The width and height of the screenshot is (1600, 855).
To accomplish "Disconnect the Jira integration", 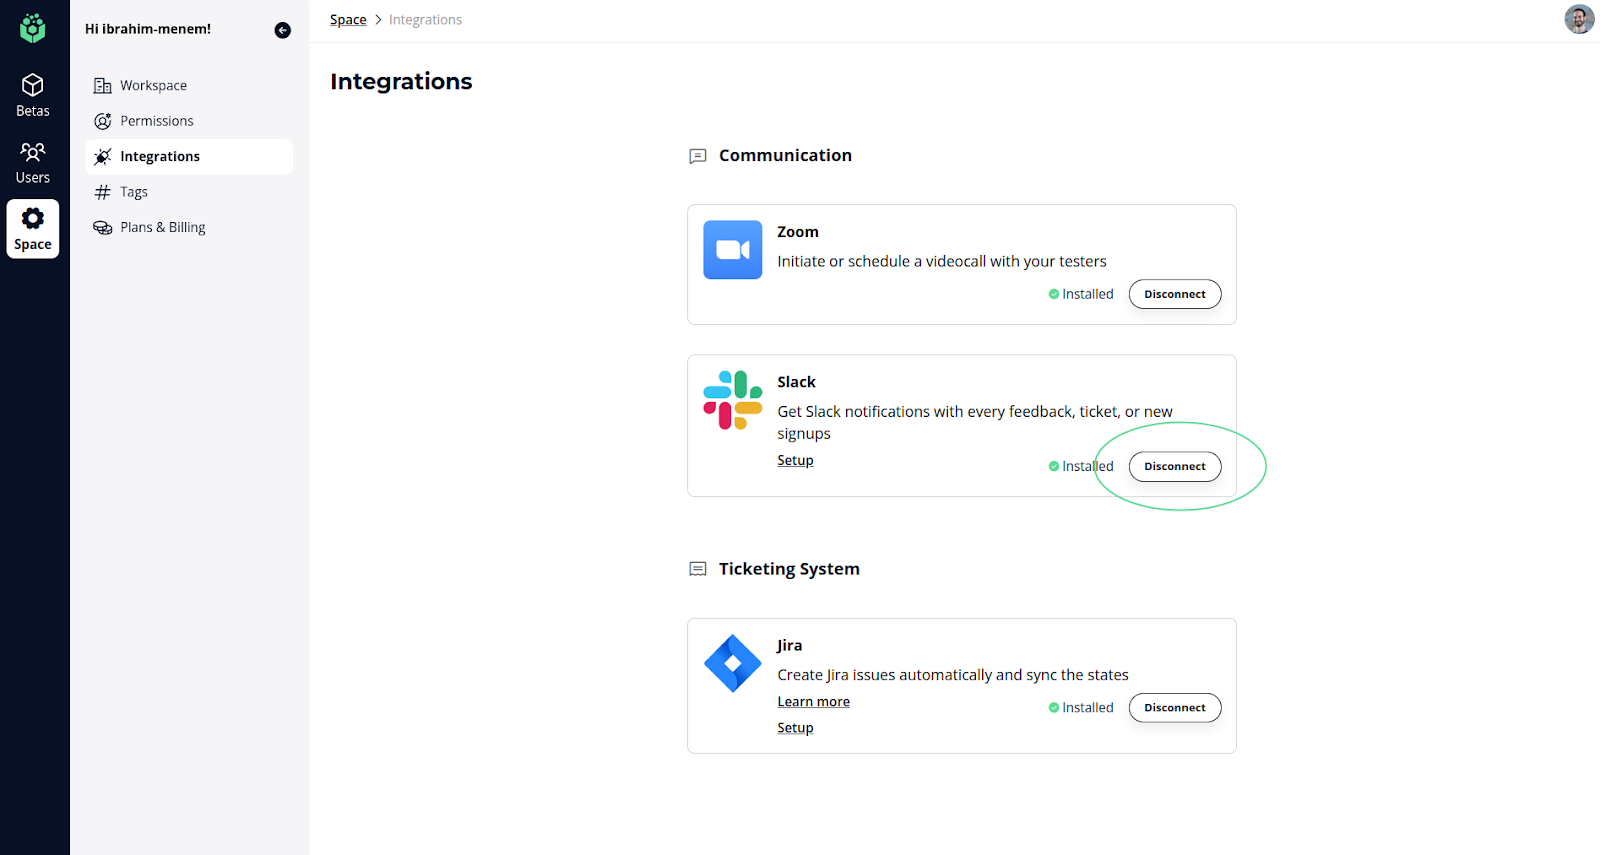I will (x=1174, y=708).
